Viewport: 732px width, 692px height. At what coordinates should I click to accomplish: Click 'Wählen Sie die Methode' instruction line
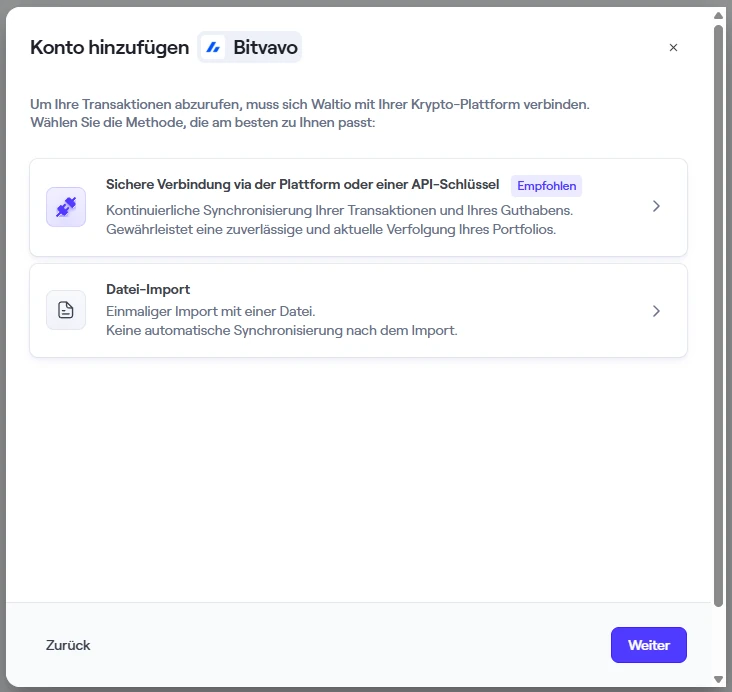coord(203,122)
